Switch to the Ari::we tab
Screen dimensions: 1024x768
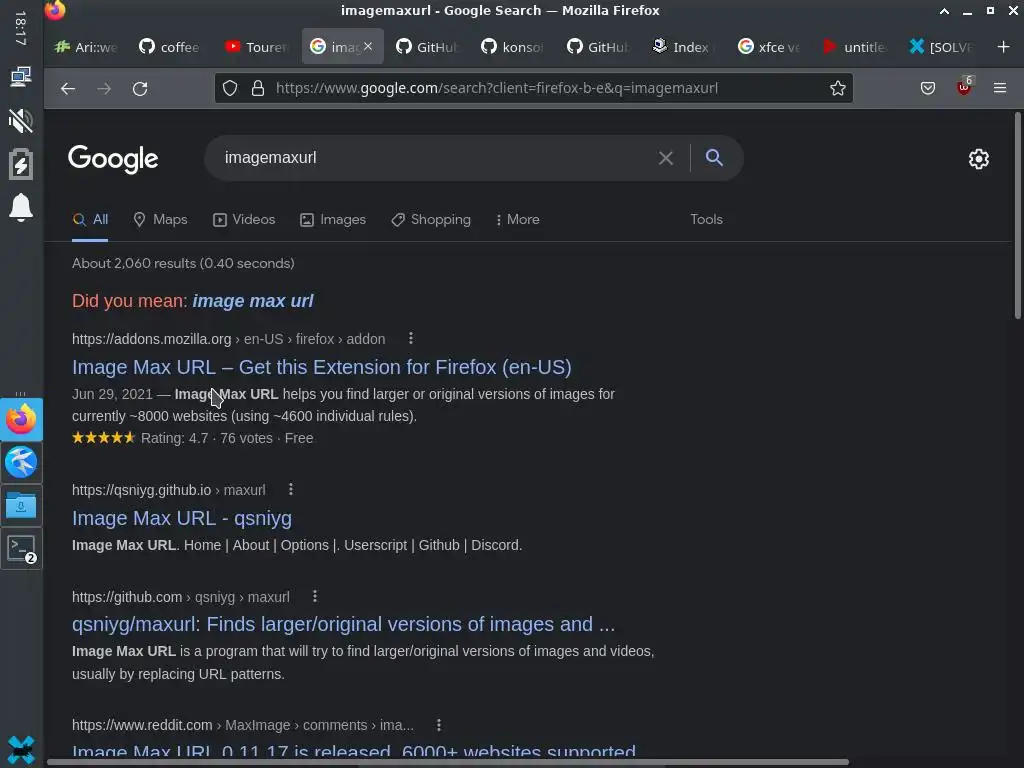pos(86,47)
